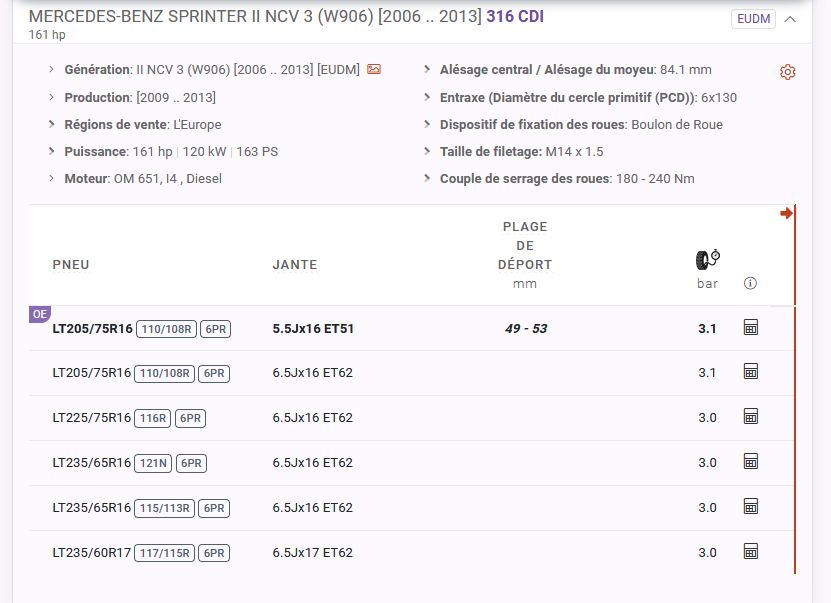
Task: Click the OE badge on first row
Action: coord(39,314)
